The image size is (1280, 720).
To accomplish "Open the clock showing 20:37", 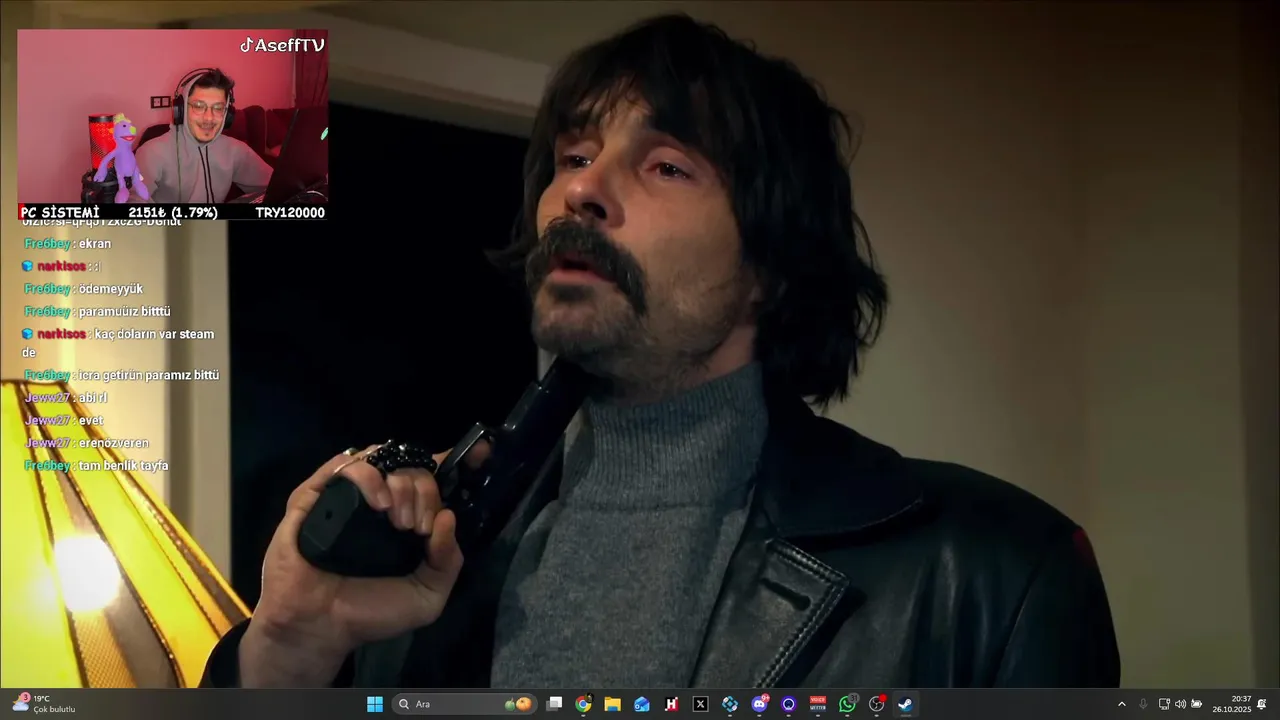I will click(1232, 704).
